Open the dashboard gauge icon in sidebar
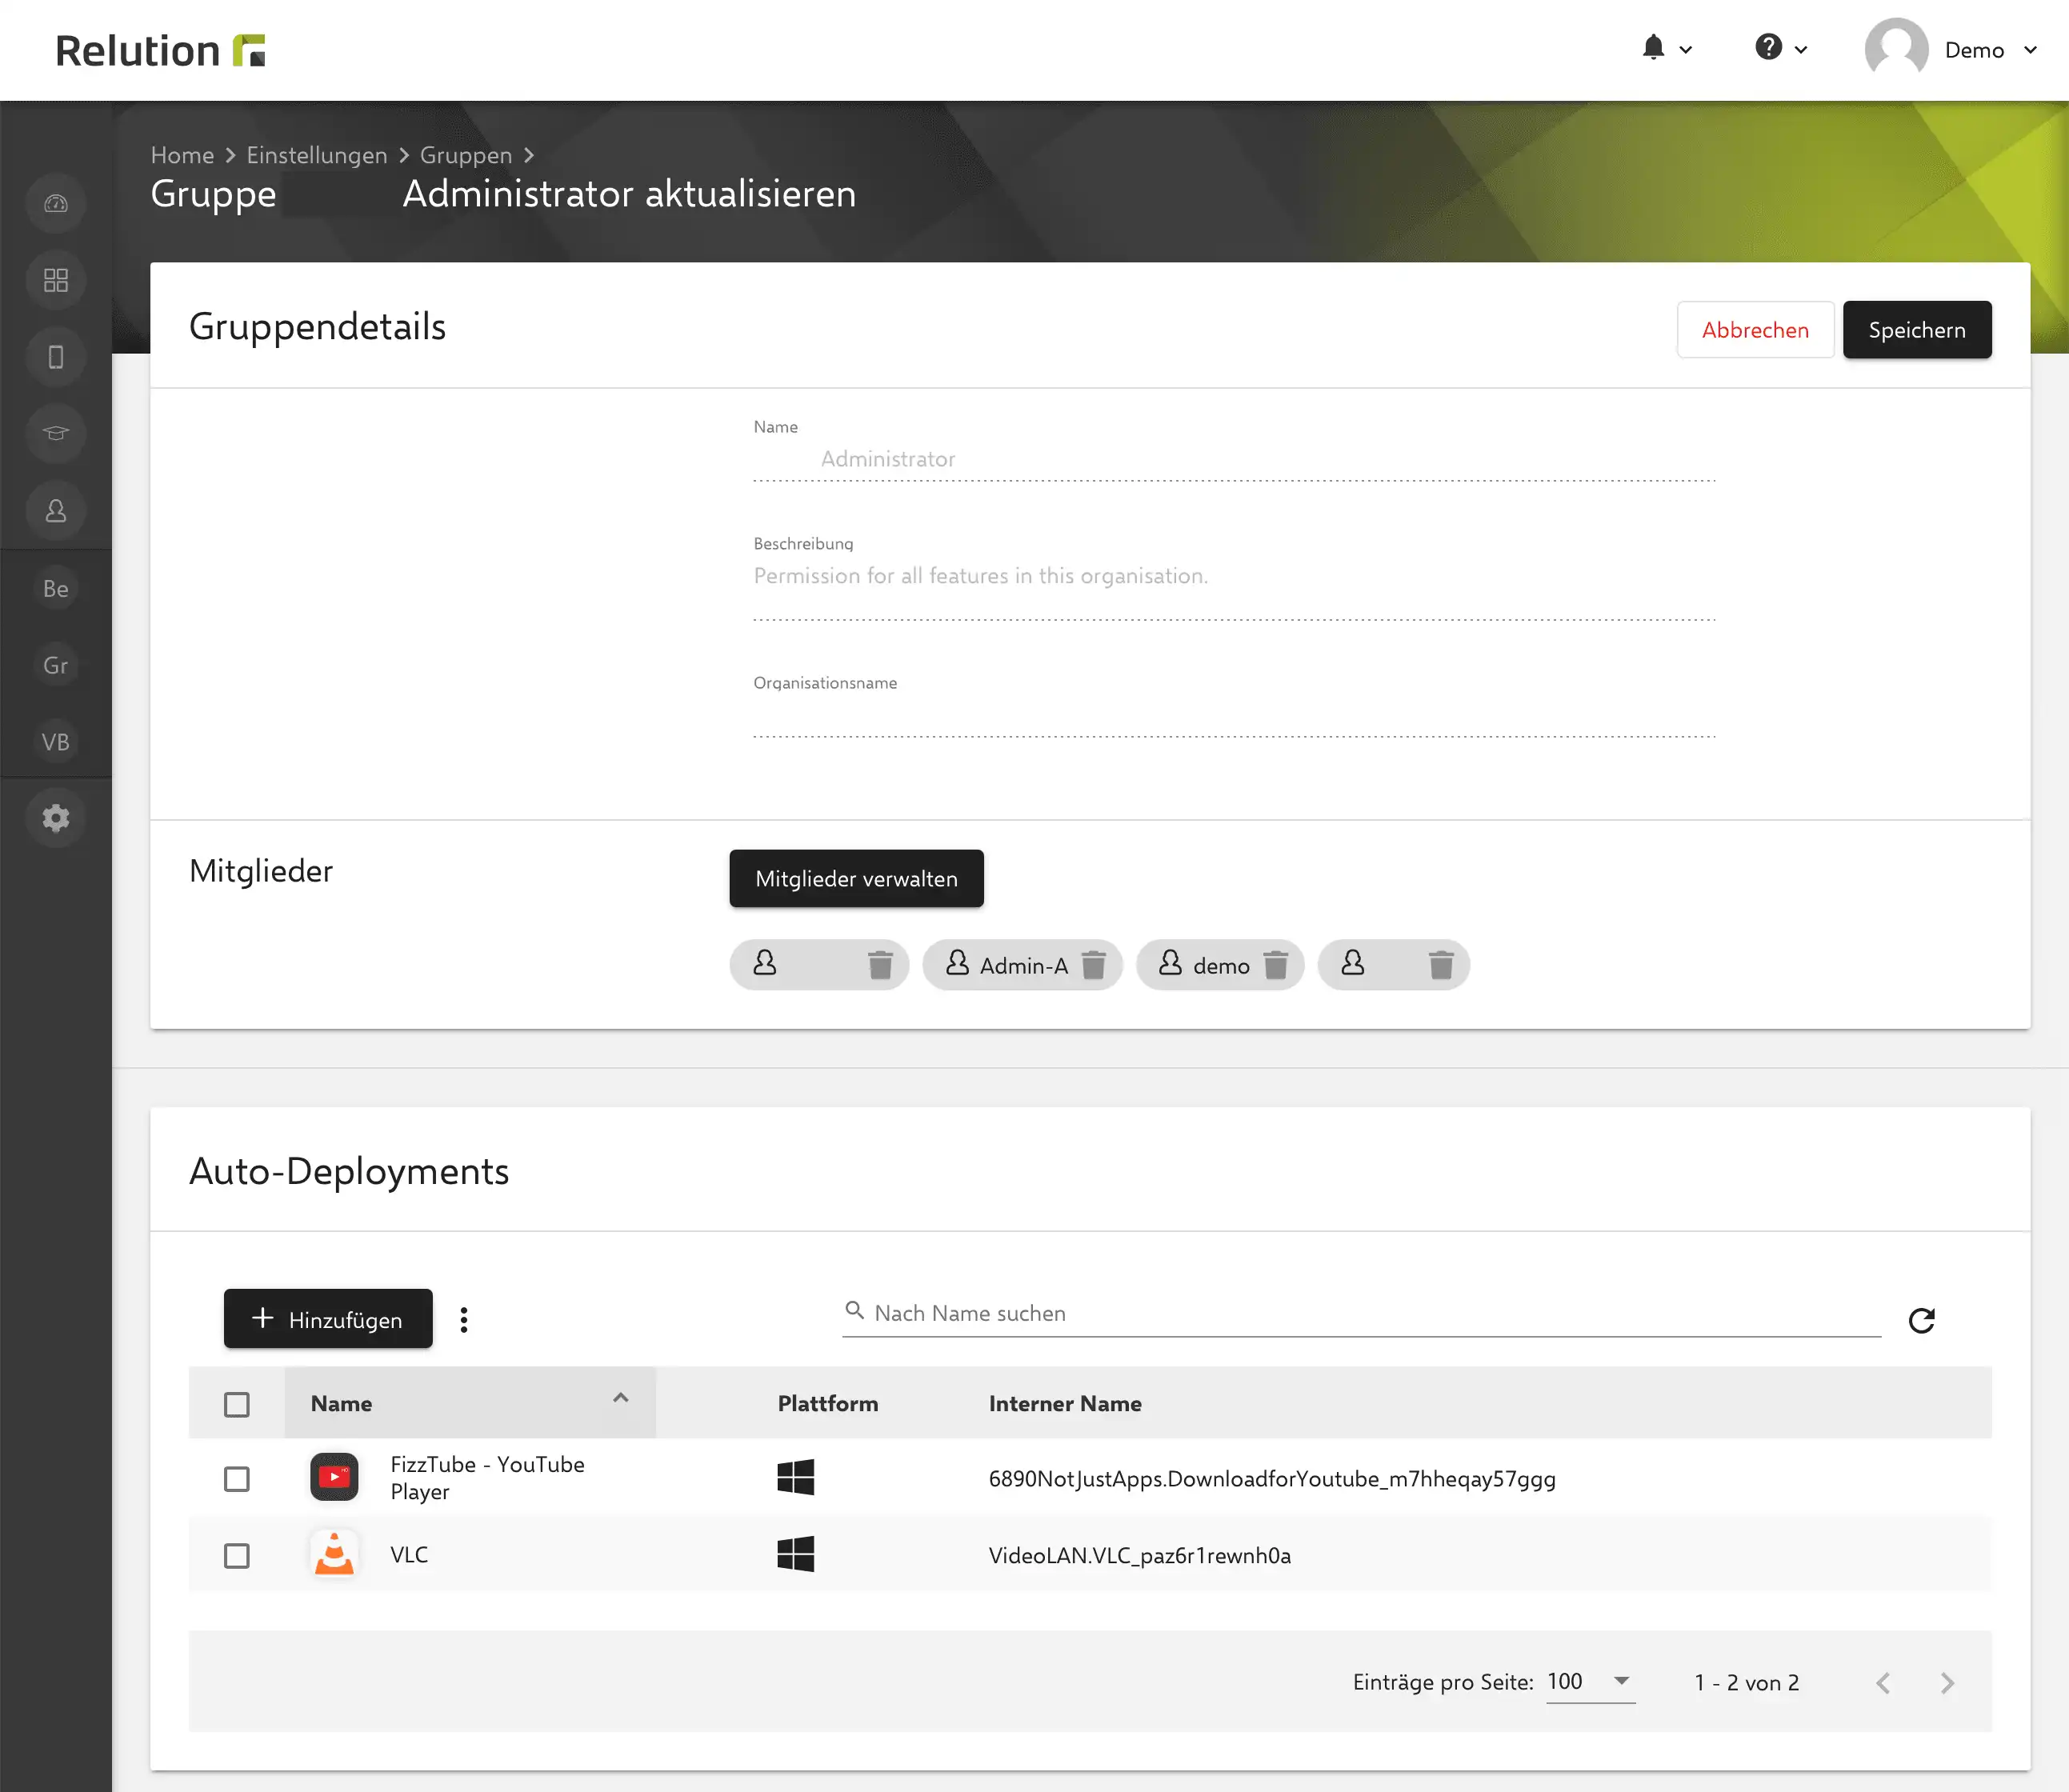Screen dimensions: 2069x1792 coord(56,203)
